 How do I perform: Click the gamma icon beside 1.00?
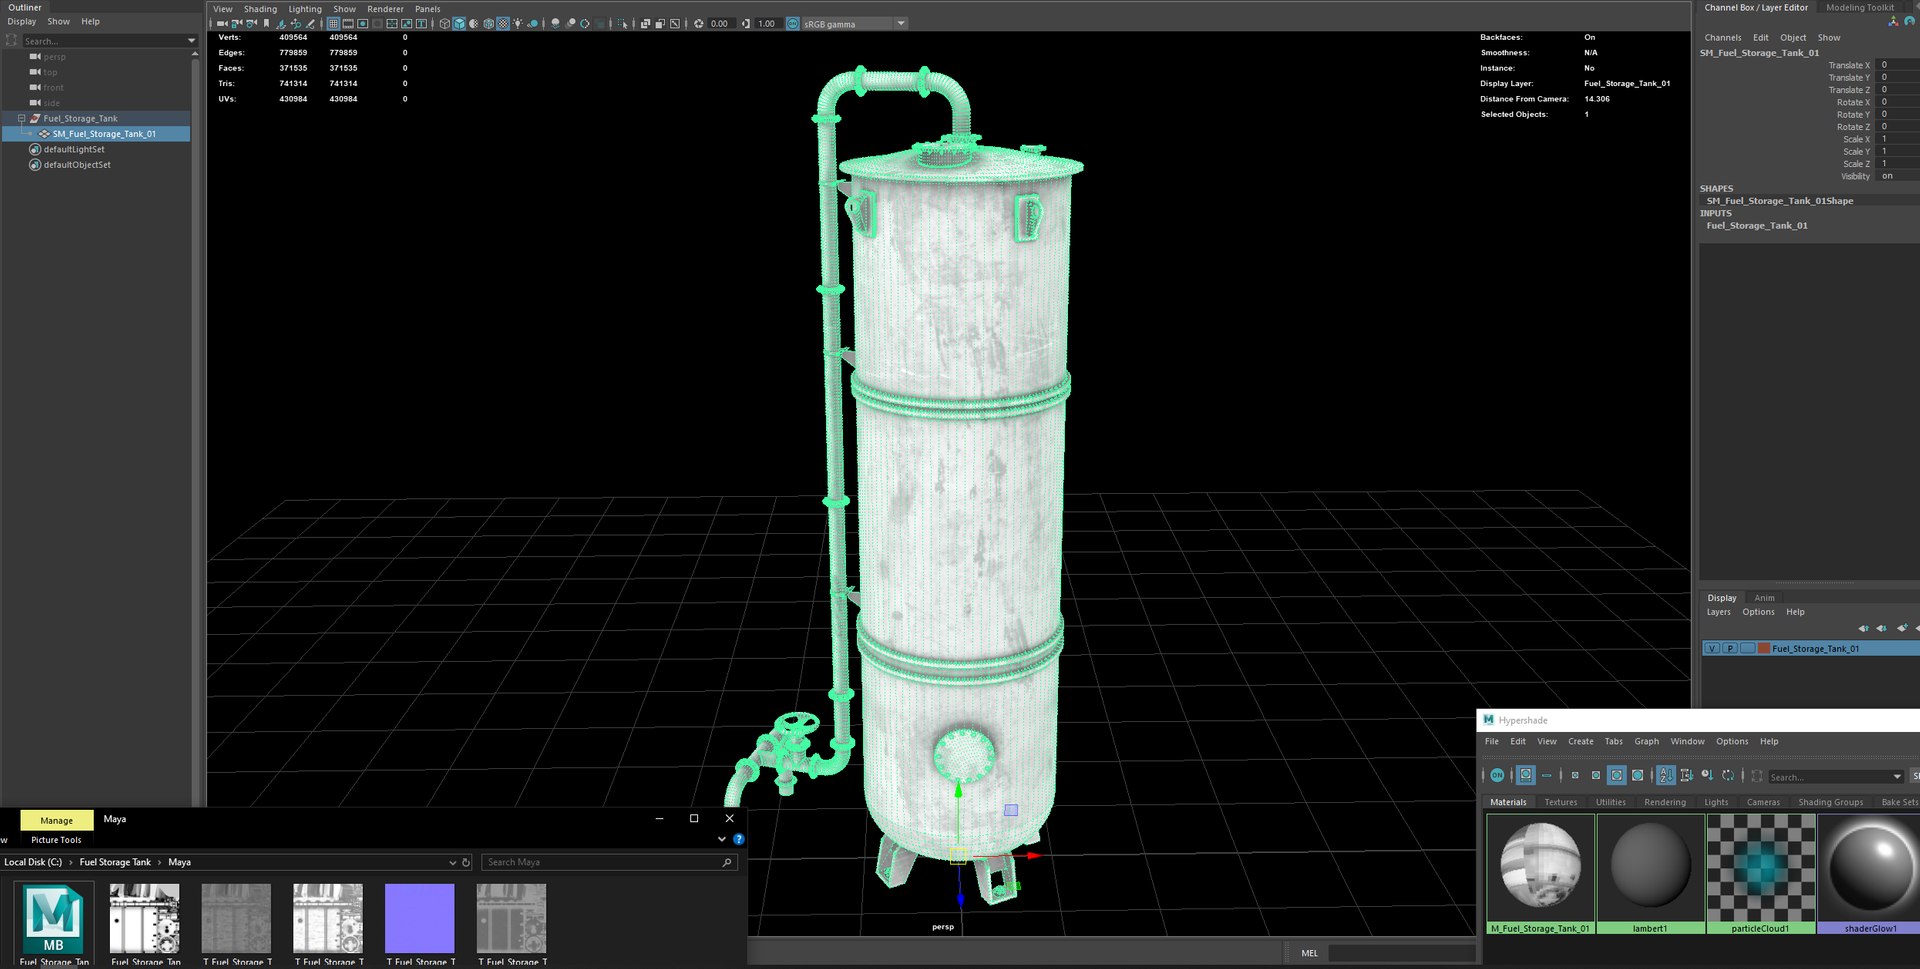point(746,23)
